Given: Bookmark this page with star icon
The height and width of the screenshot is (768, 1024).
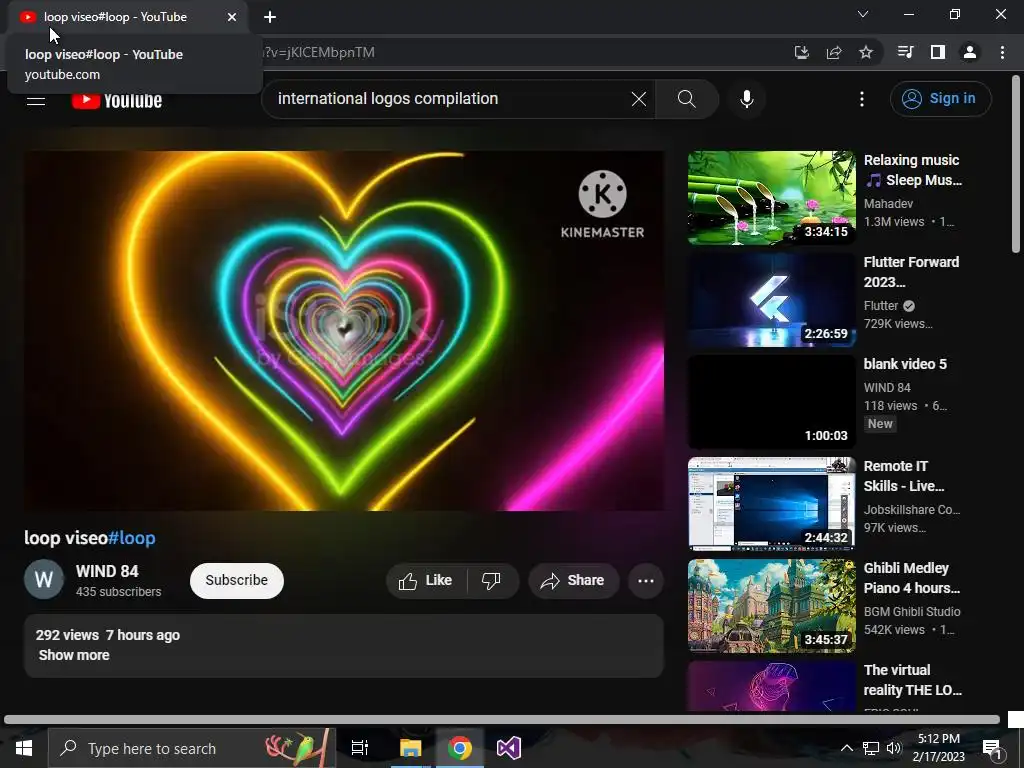Looking at the screenshot, I should (x=866, y=52).
